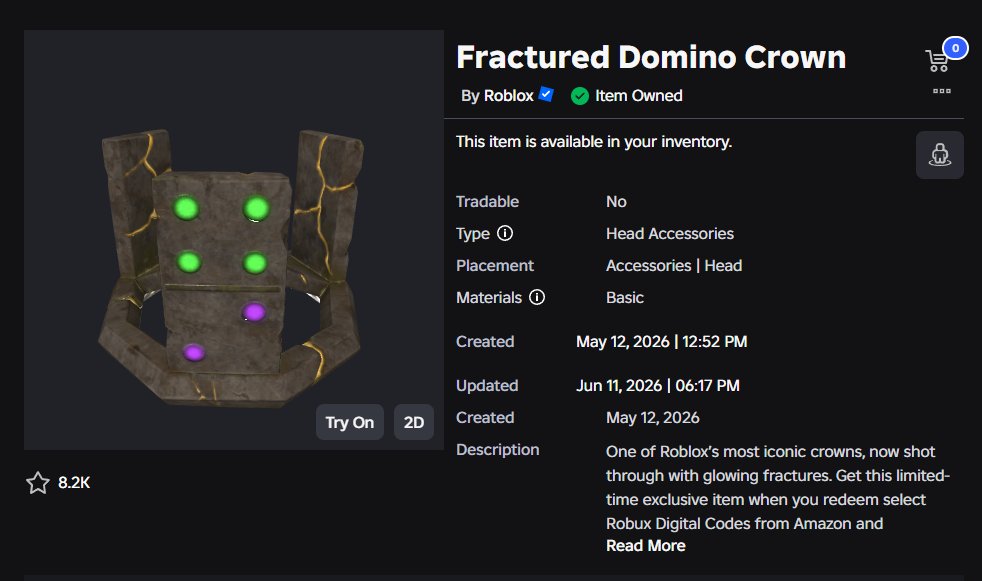The width and height of the screenshot is (982, 581).
Task: Click the Head placement link
Action: point(723,265)
